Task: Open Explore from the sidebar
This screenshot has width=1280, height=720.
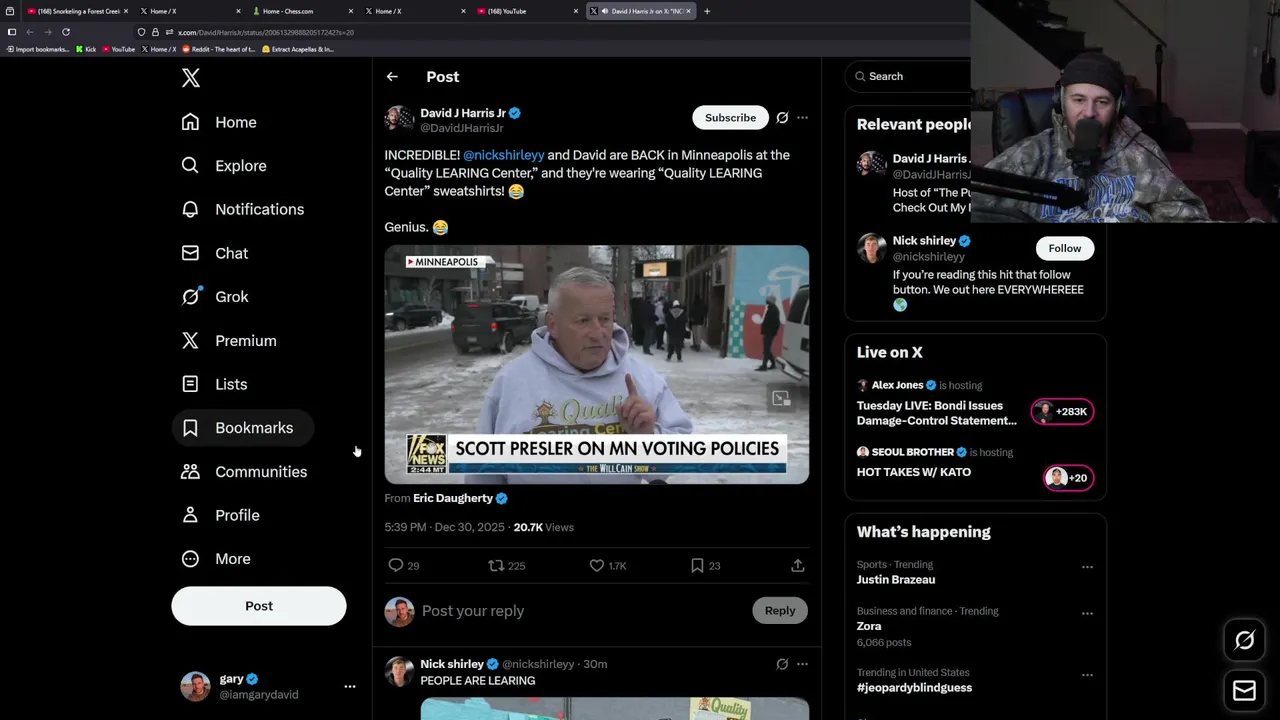Action: [224, 166]
